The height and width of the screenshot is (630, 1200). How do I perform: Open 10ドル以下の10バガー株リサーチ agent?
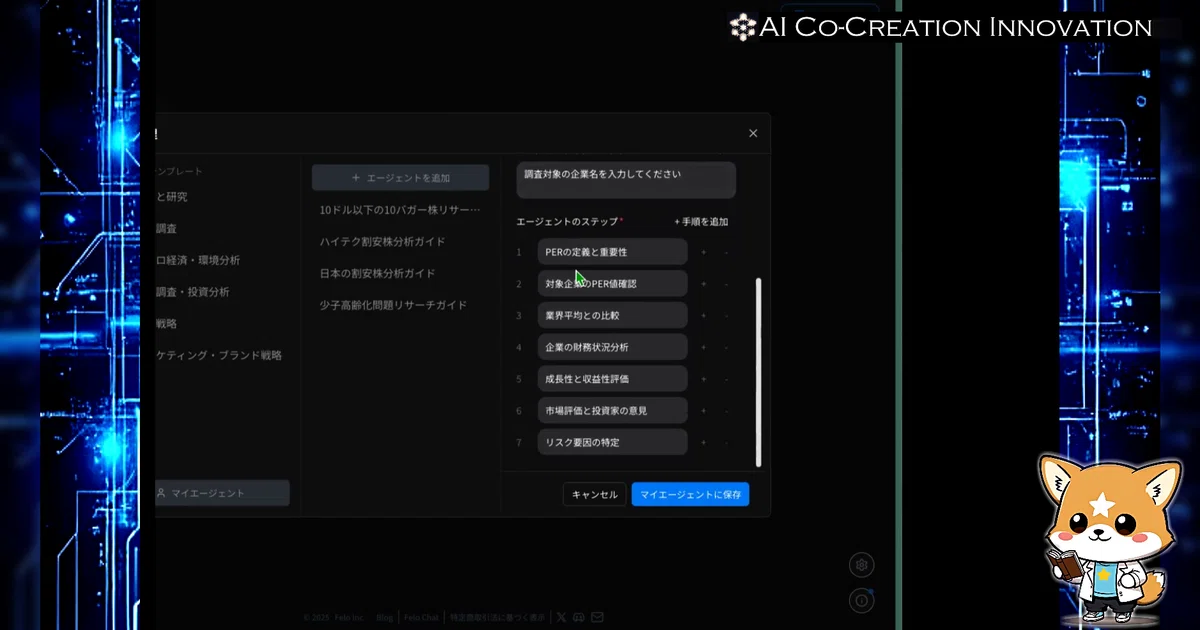pyautogui.click(x=400, y=210)
